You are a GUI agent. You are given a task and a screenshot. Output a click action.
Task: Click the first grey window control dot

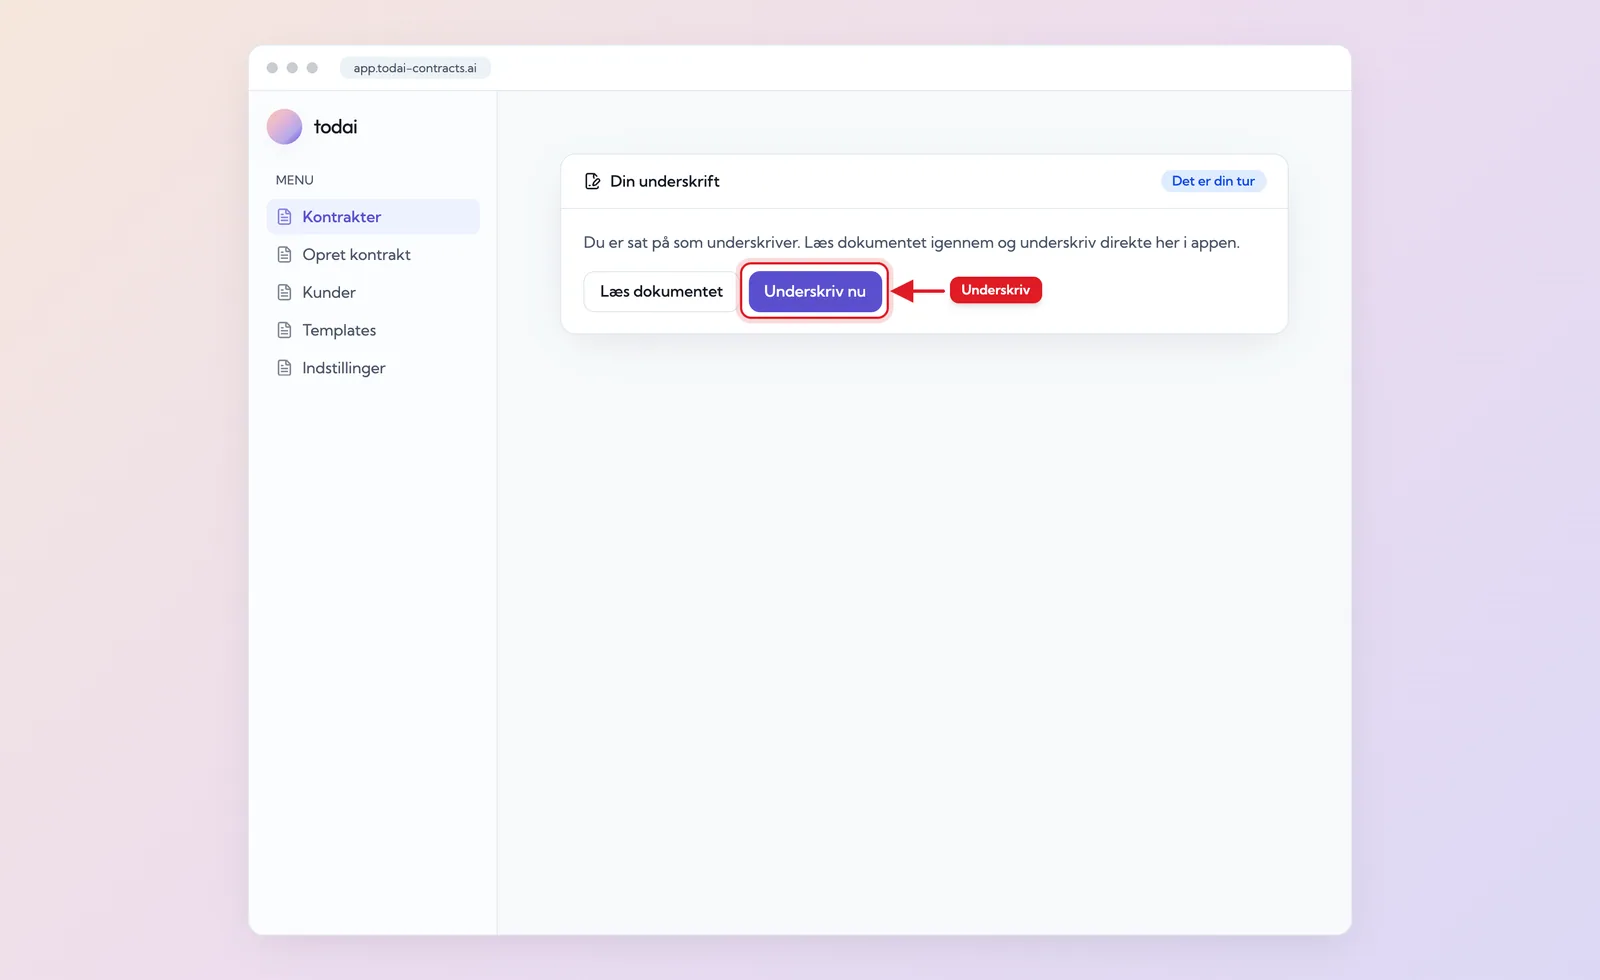pos(272,68)
